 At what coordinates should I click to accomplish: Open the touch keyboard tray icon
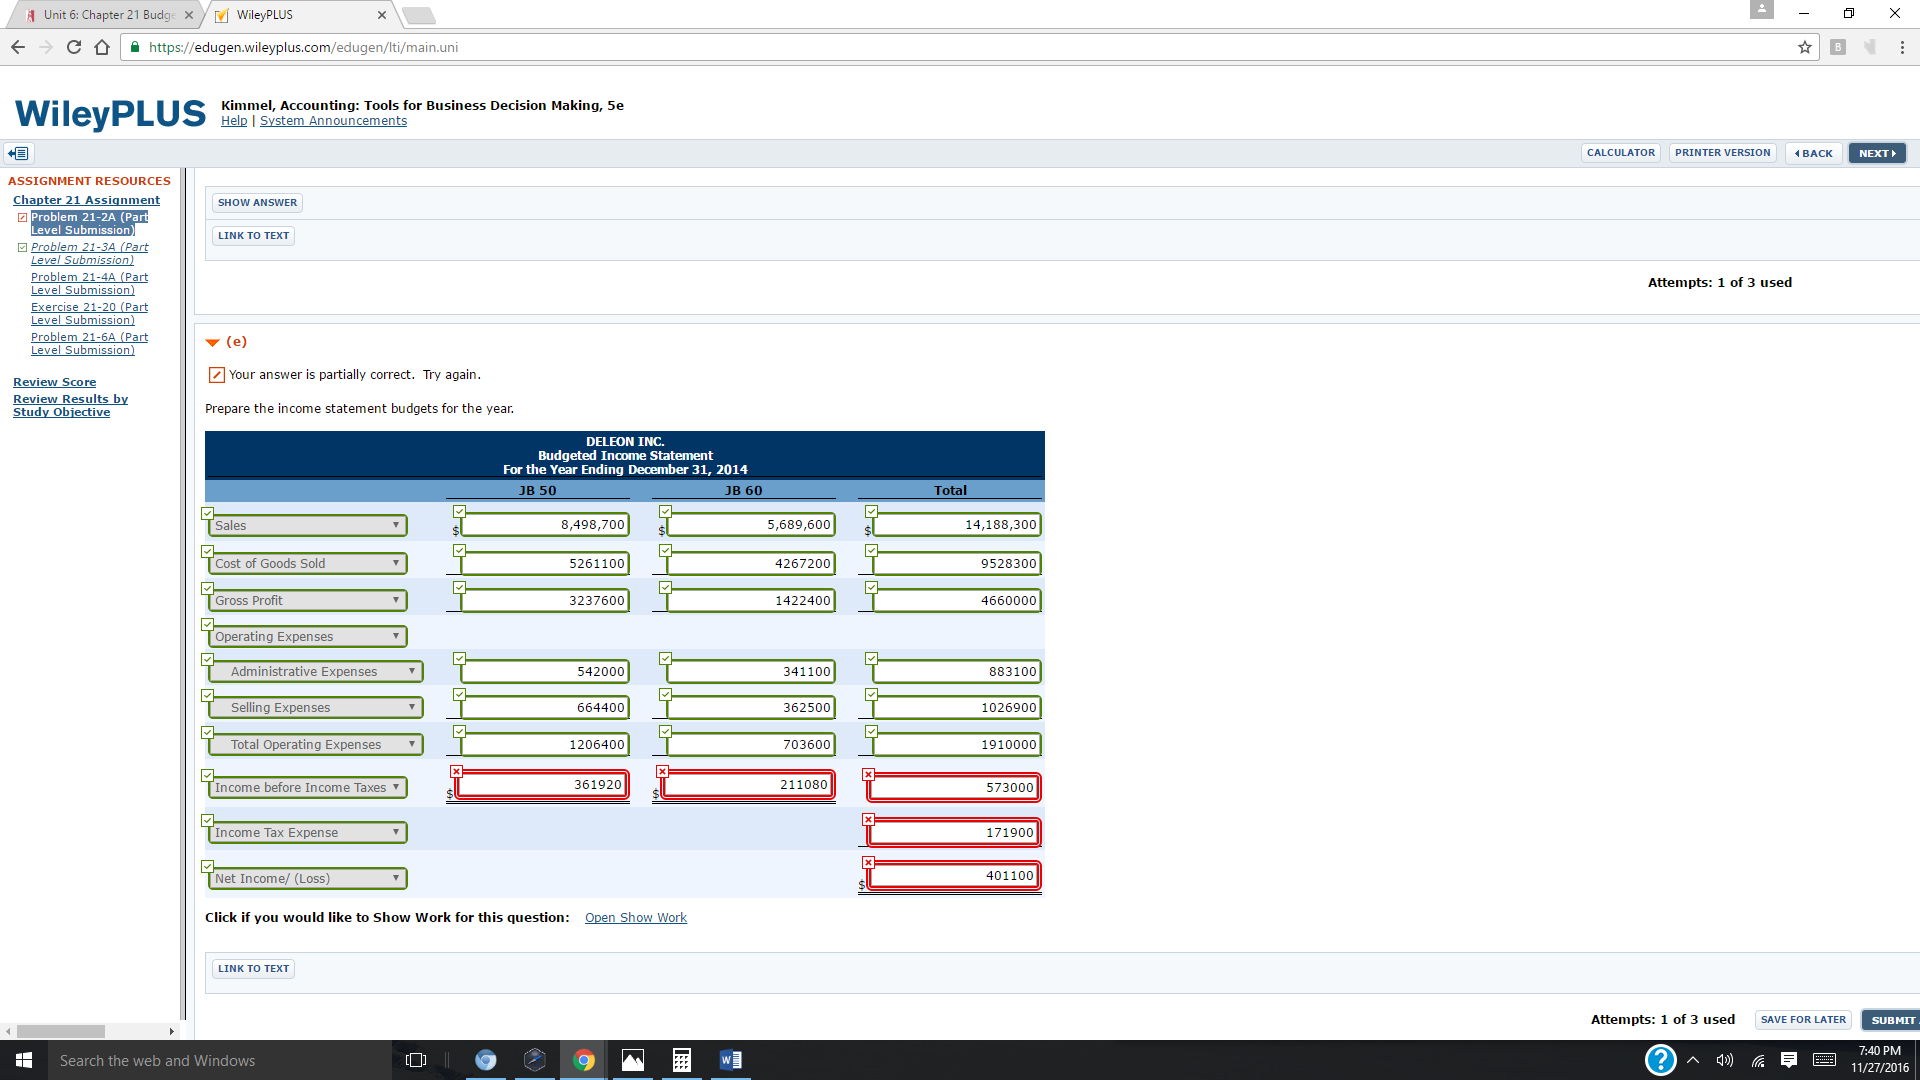(x=1824, y=1060)
